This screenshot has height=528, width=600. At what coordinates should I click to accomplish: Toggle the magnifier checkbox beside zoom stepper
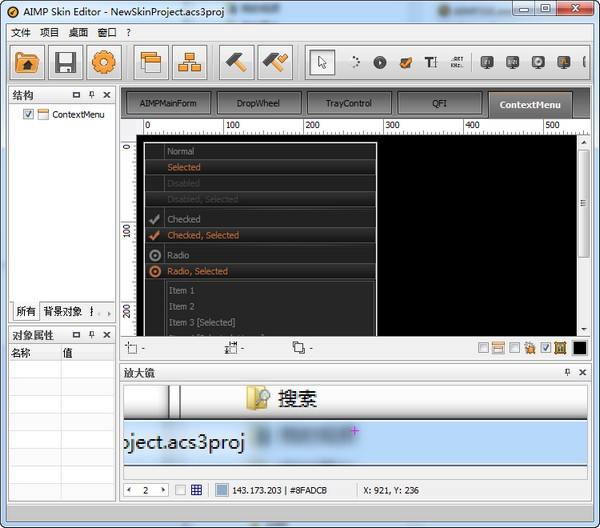point(180,490)
